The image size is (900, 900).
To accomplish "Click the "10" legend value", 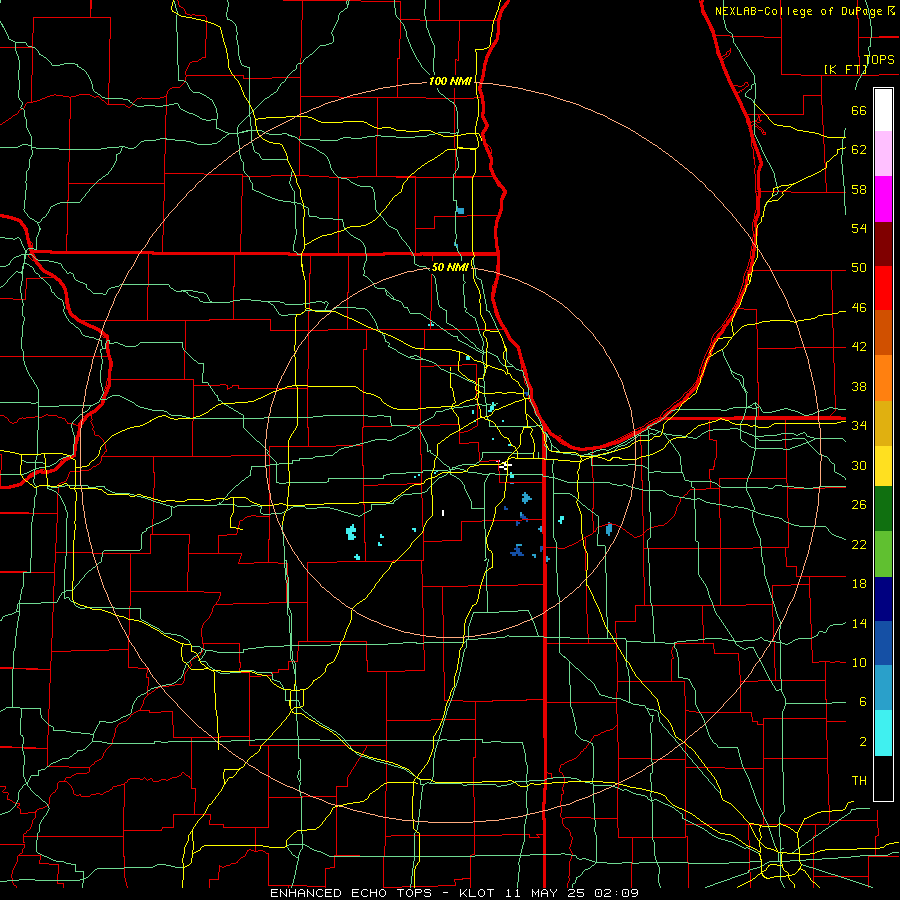I will [859, 662].
